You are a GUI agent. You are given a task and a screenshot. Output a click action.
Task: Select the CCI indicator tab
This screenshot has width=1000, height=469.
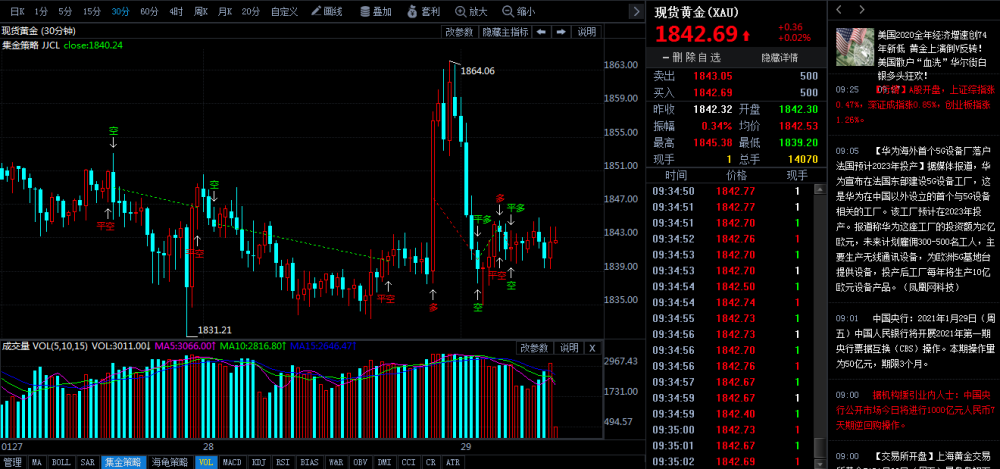(409, 462)
